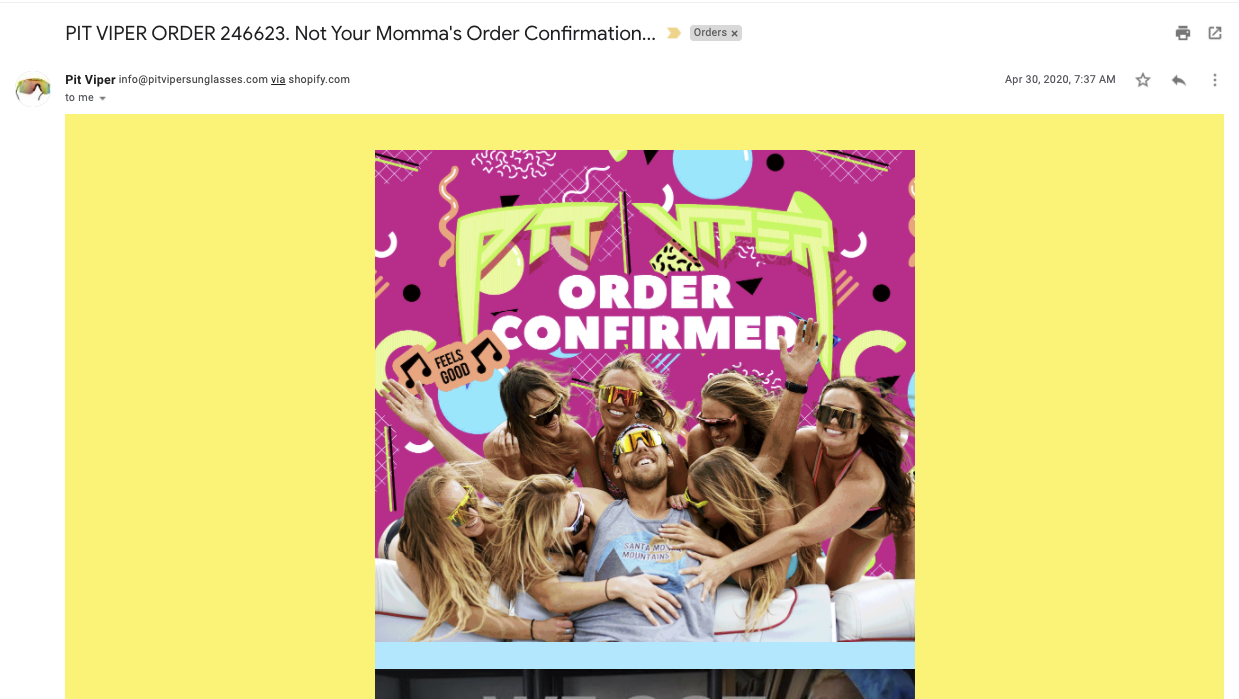This screenshot has height=699, width=1239.
Task: Open the Pit Viper sender avatar
Action: click(33, 88)
